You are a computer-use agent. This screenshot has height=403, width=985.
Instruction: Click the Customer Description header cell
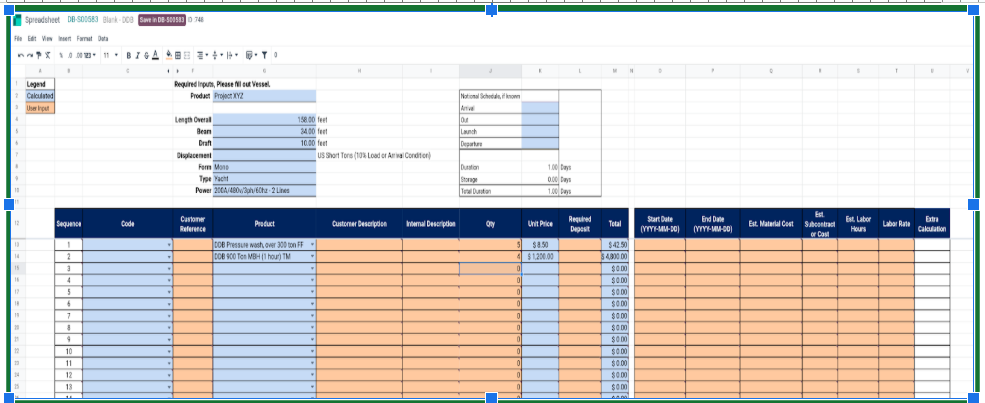[359, 223]
